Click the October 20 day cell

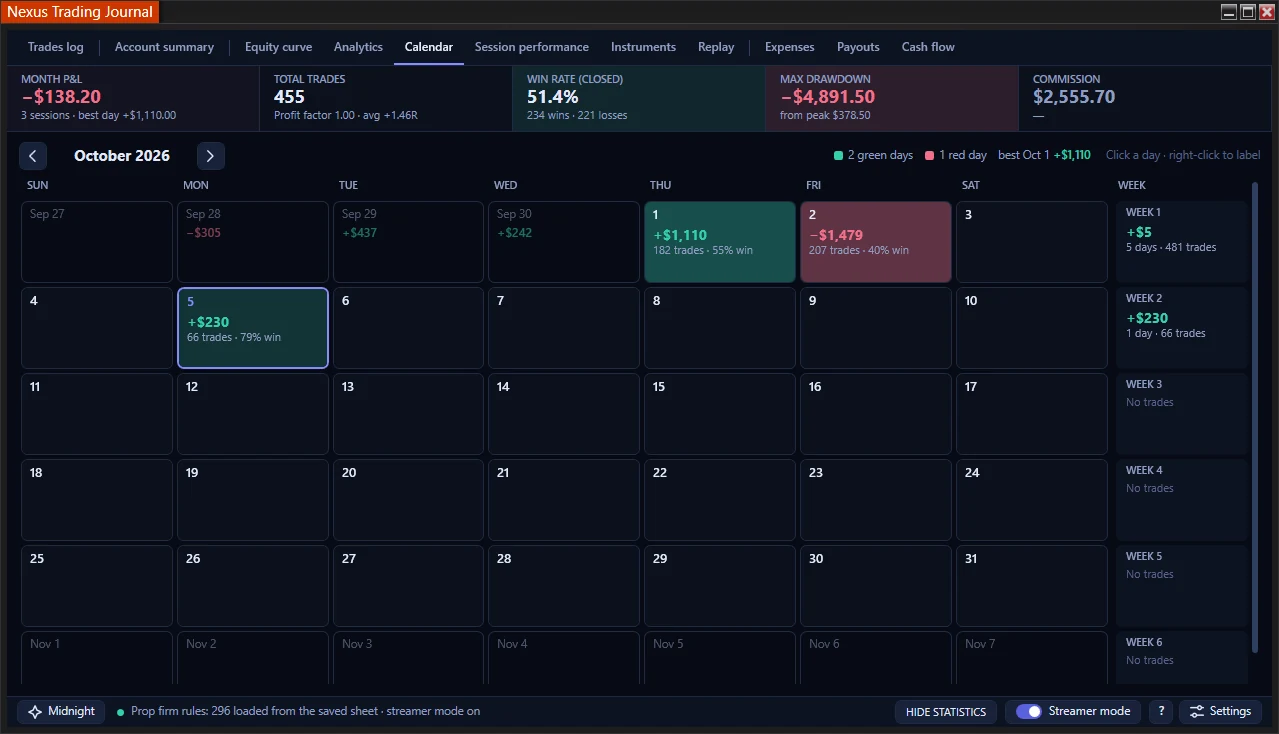(x=409, y=500)
